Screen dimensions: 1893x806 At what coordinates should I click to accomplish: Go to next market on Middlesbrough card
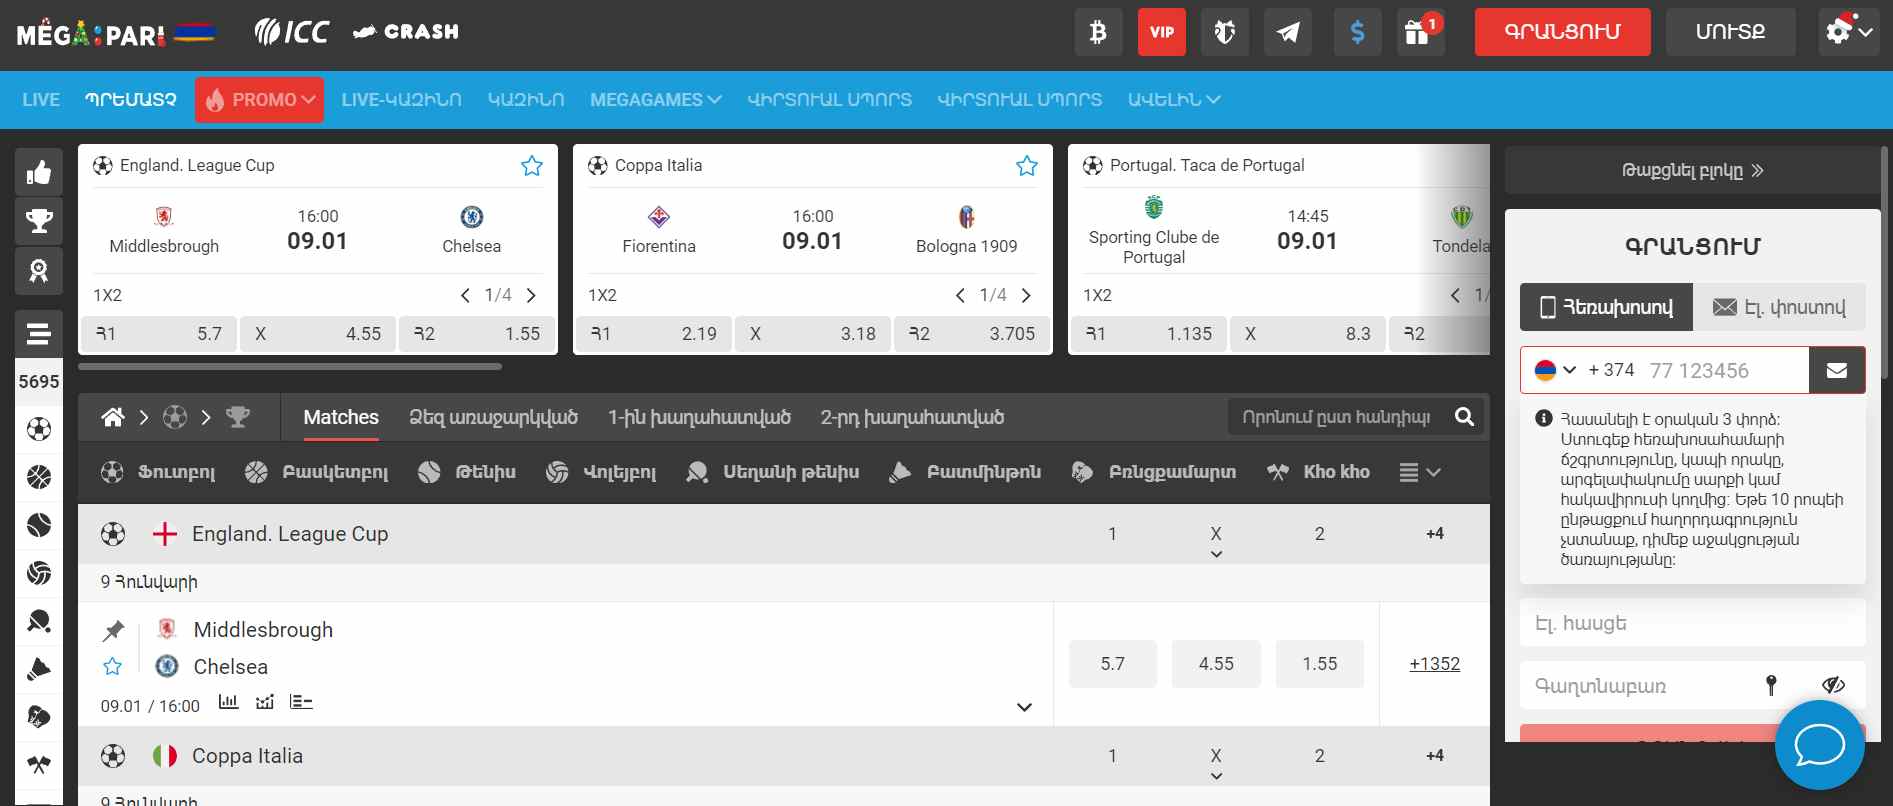click(x=531, y=295)
